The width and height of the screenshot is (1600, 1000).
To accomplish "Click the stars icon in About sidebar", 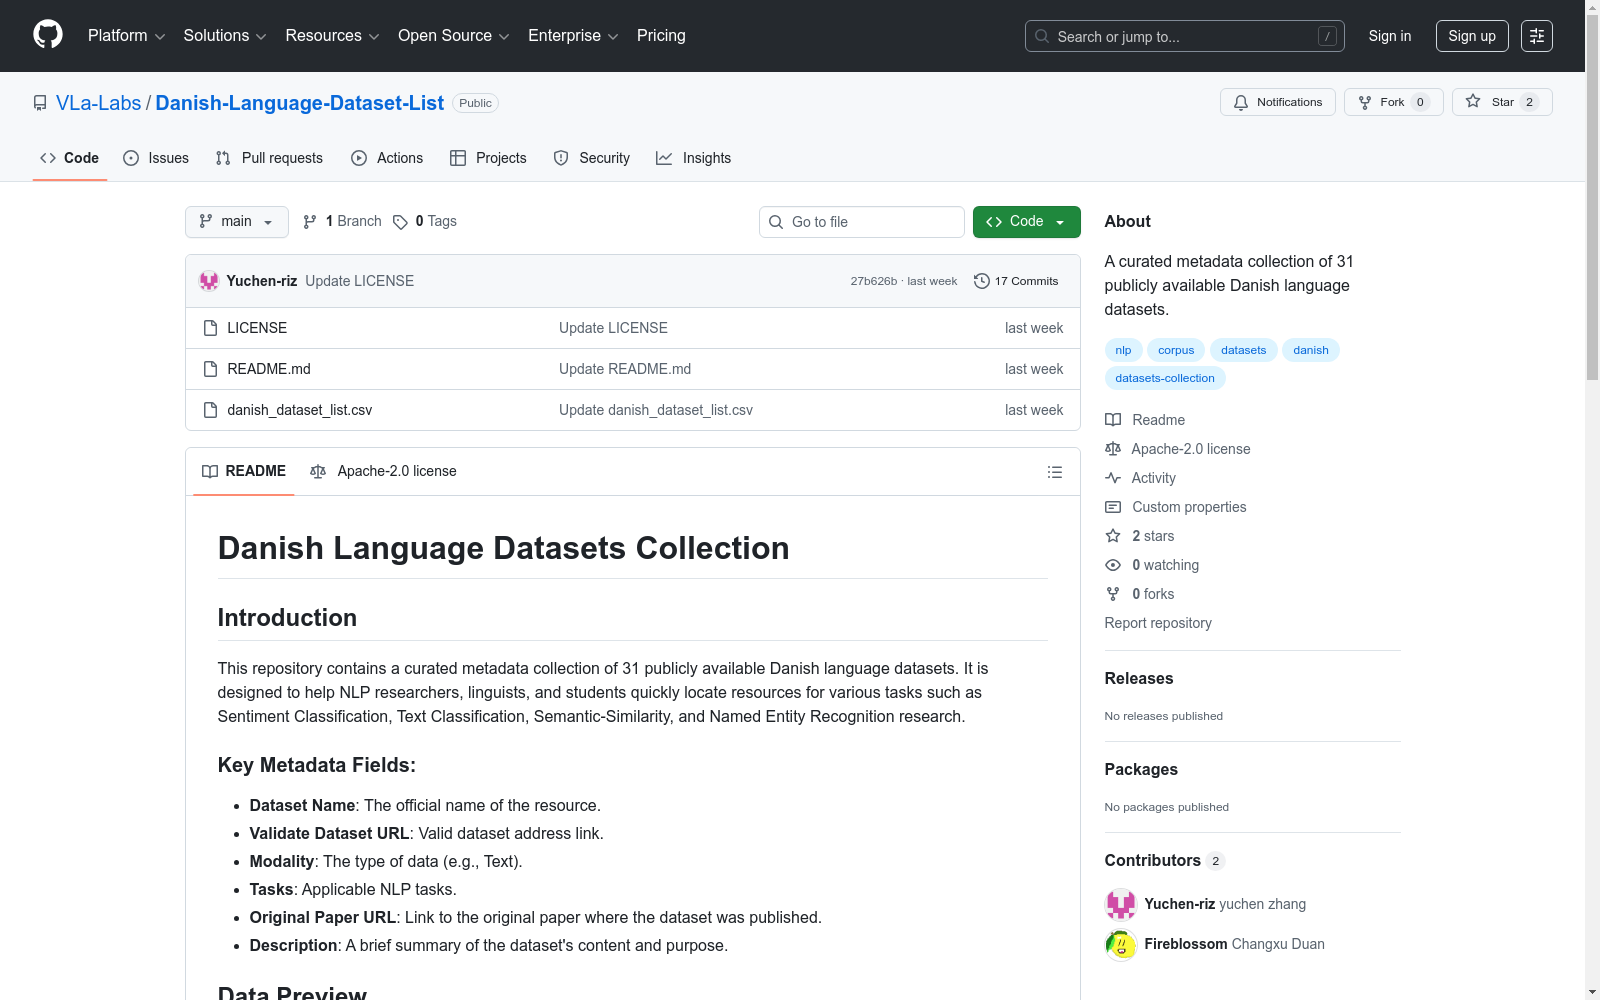I will (x=1113, y=536).
